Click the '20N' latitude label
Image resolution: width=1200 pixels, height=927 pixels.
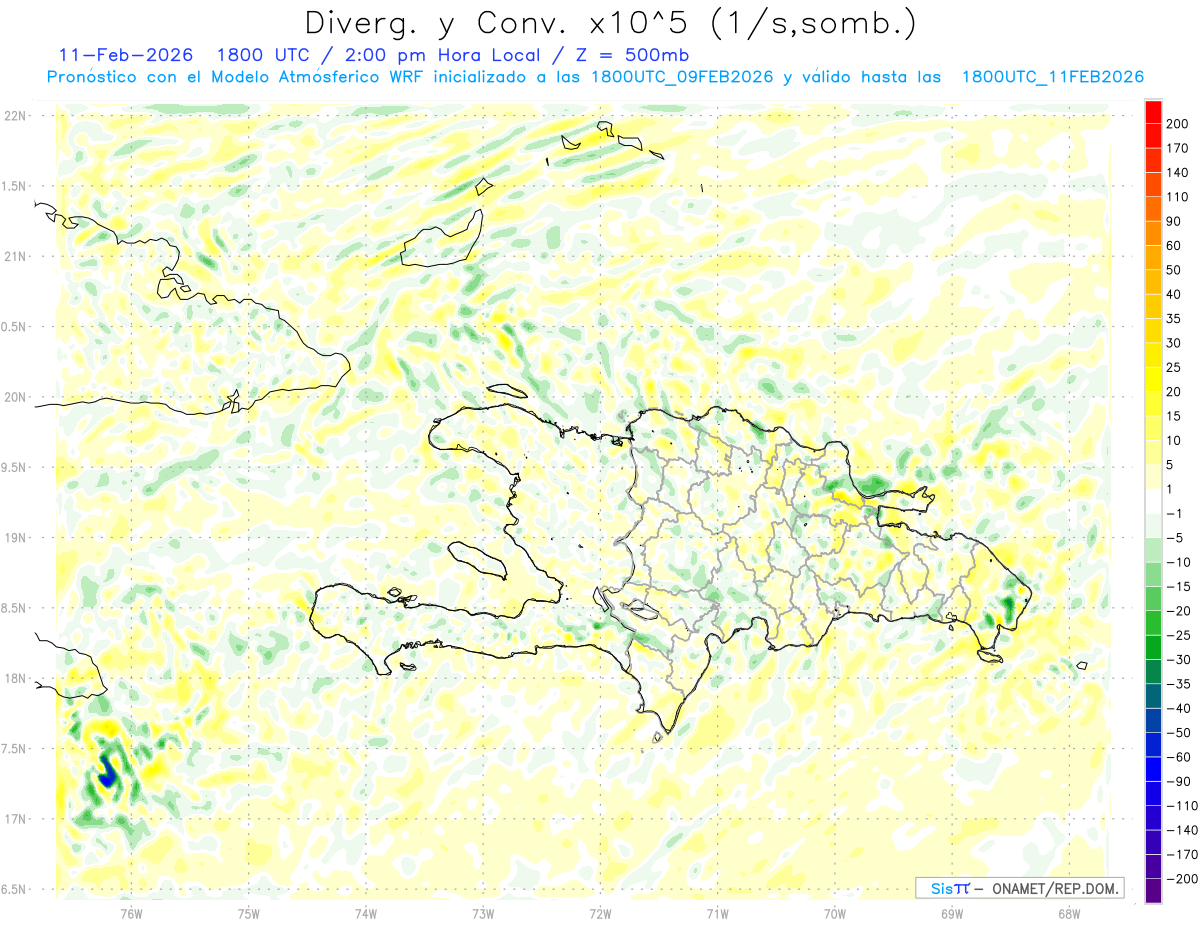[15, 397]
